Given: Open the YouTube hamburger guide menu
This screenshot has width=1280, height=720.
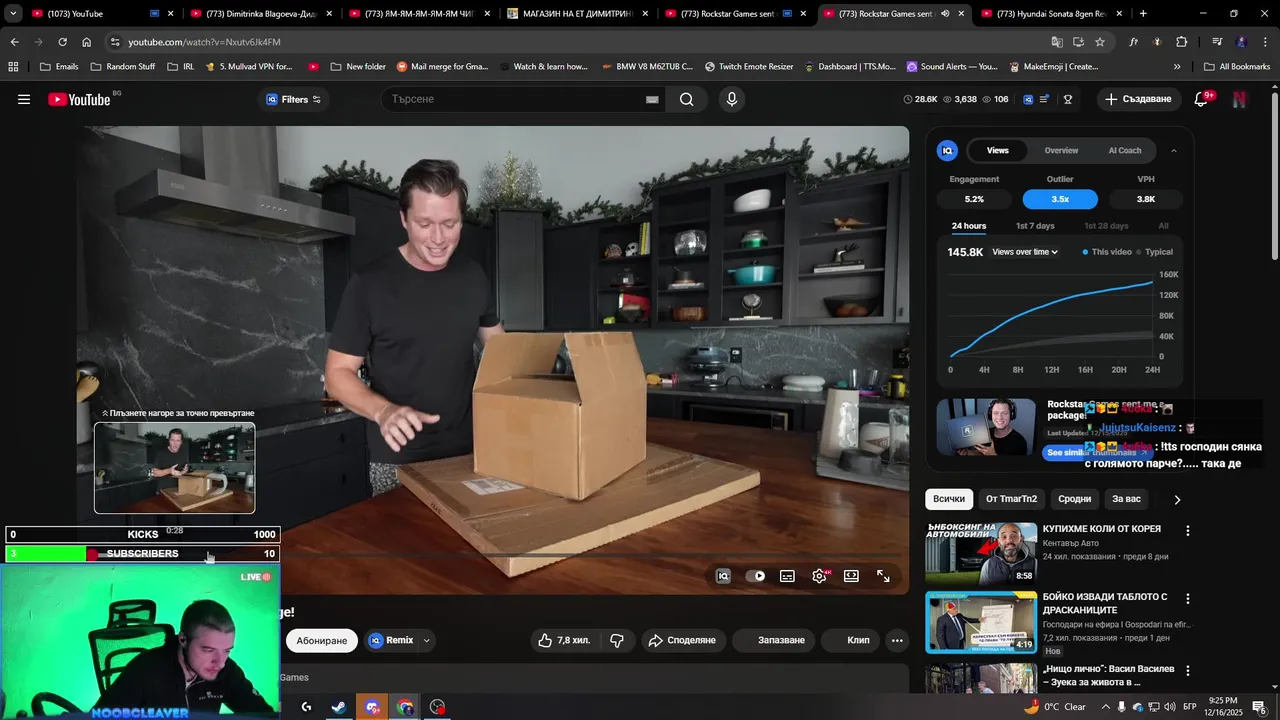Looking at the screenshot, I should click(x=24, y=99).
